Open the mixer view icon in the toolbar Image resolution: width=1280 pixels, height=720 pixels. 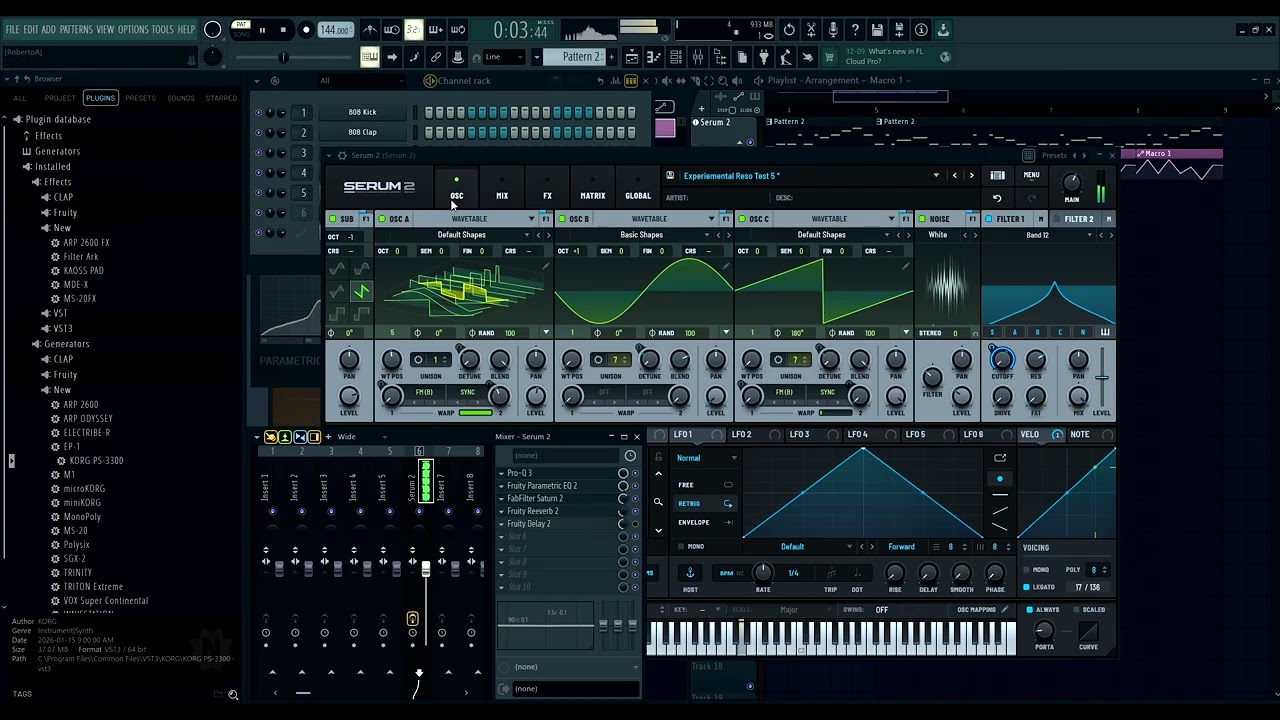tap(697, 57)
